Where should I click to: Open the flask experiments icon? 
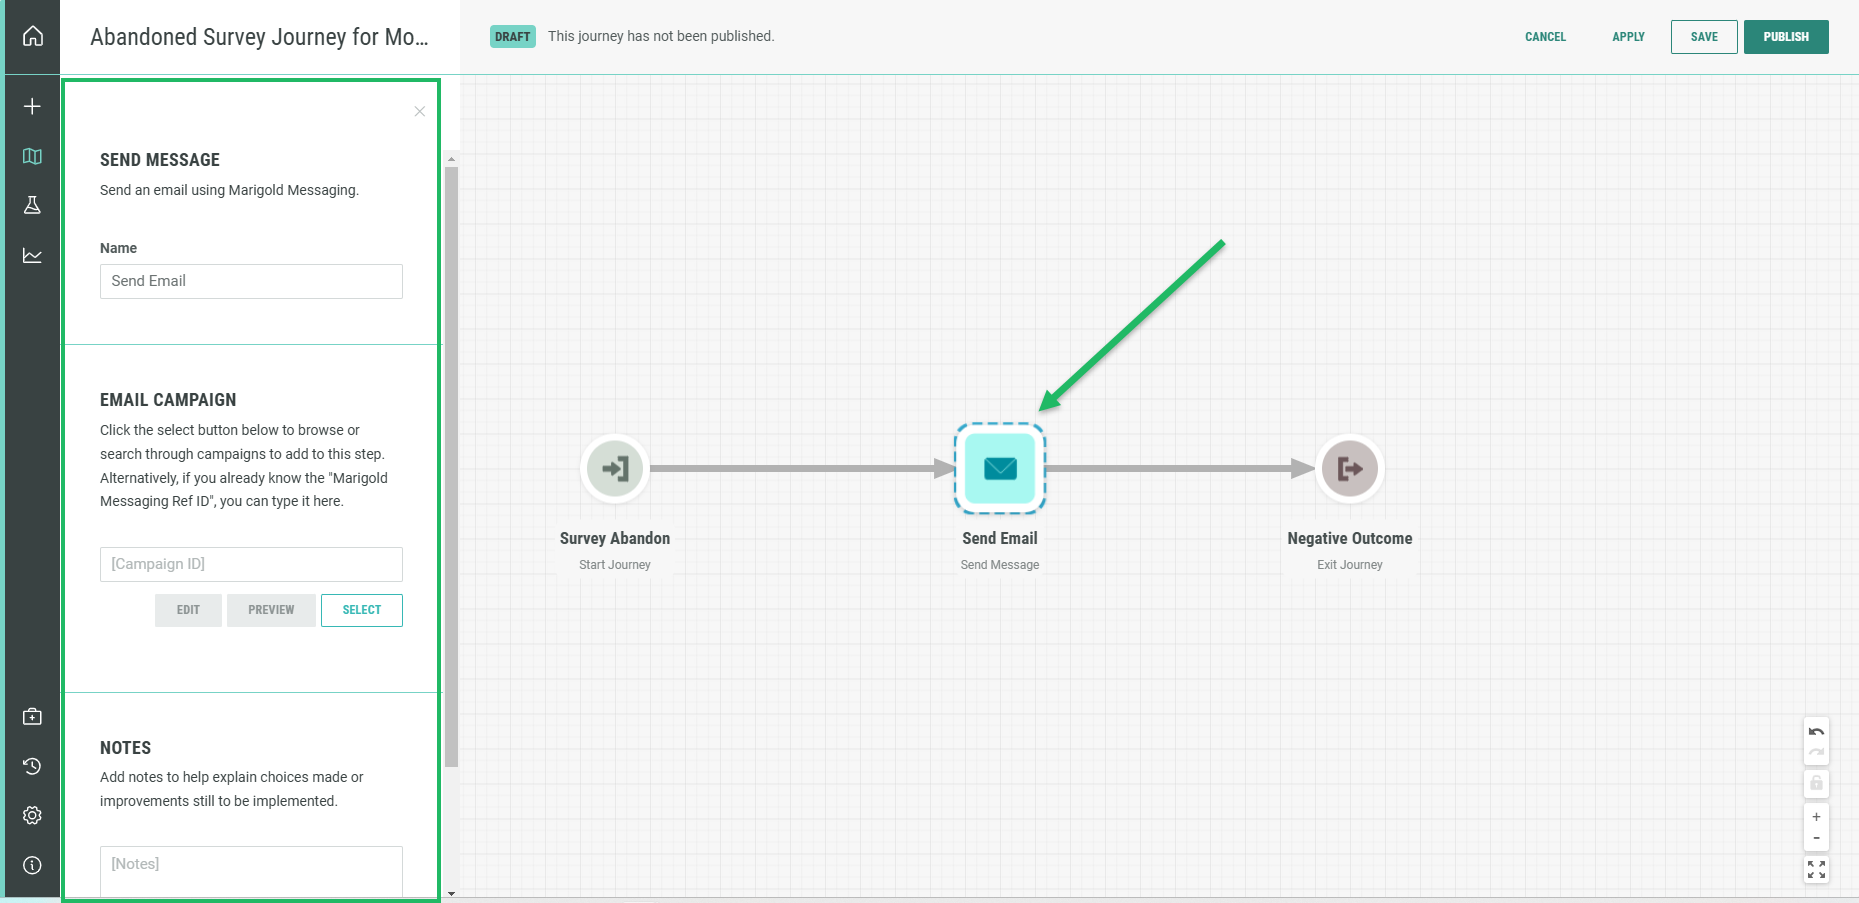pyautogui.click(x=32, y=205)
